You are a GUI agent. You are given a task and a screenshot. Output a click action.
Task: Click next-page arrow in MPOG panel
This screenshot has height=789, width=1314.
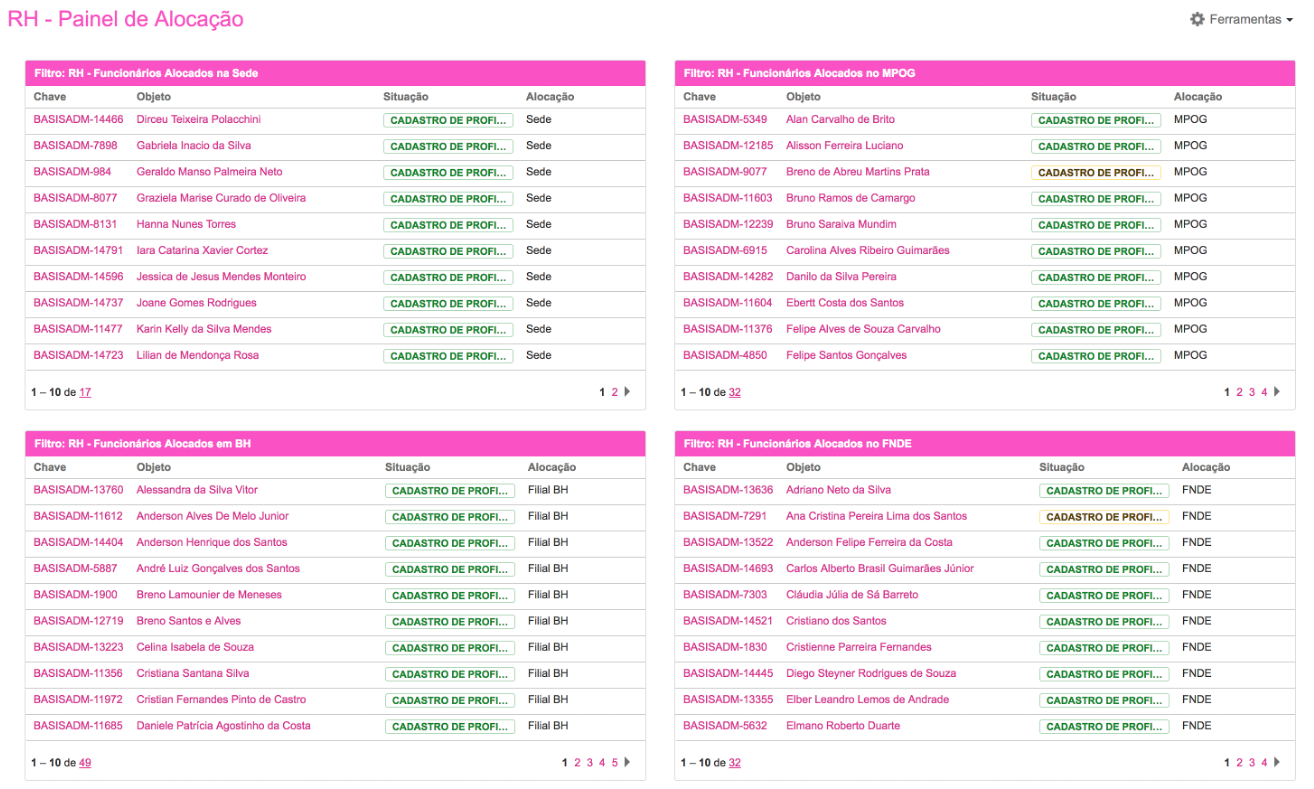[1277, 392]
